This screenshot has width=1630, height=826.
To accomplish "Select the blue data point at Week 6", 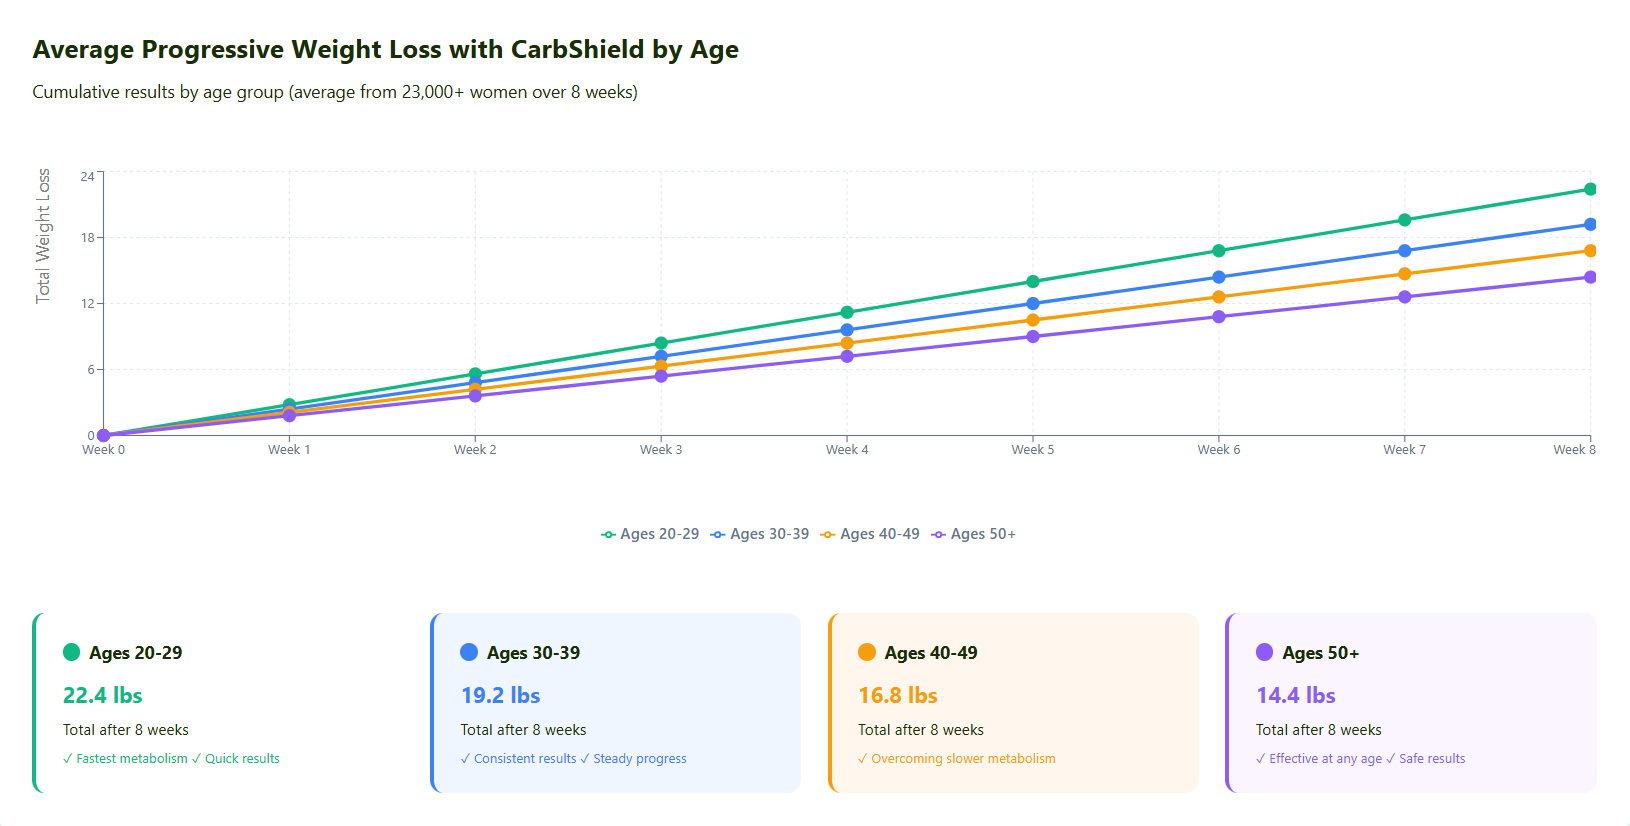I will pyautogui.click(x=1218, y=277).
